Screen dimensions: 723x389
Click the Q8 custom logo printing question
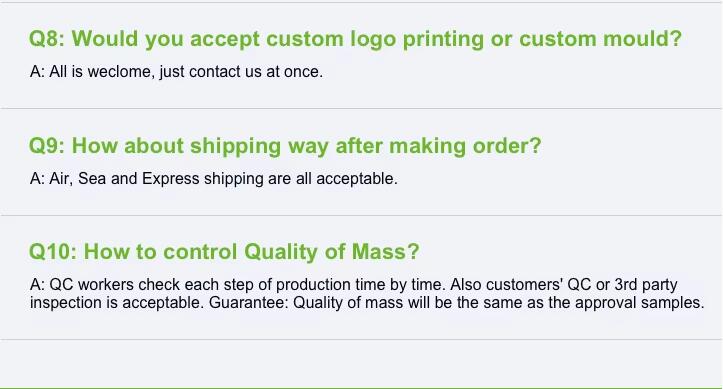355,39
